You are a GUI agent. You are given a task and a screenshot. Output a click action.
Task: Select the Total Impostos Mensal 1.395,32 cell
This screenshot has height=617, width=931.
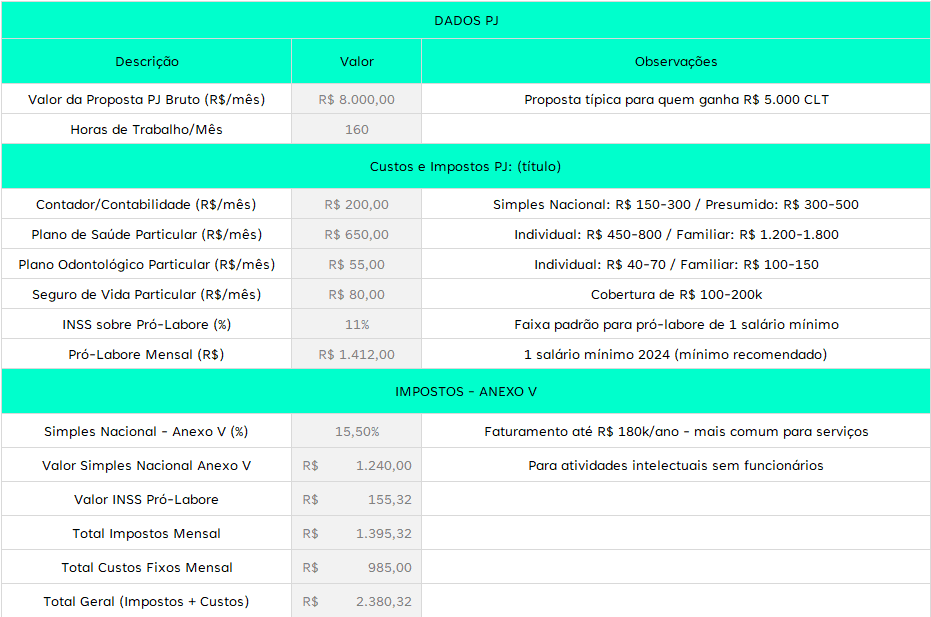pos(356,533)
